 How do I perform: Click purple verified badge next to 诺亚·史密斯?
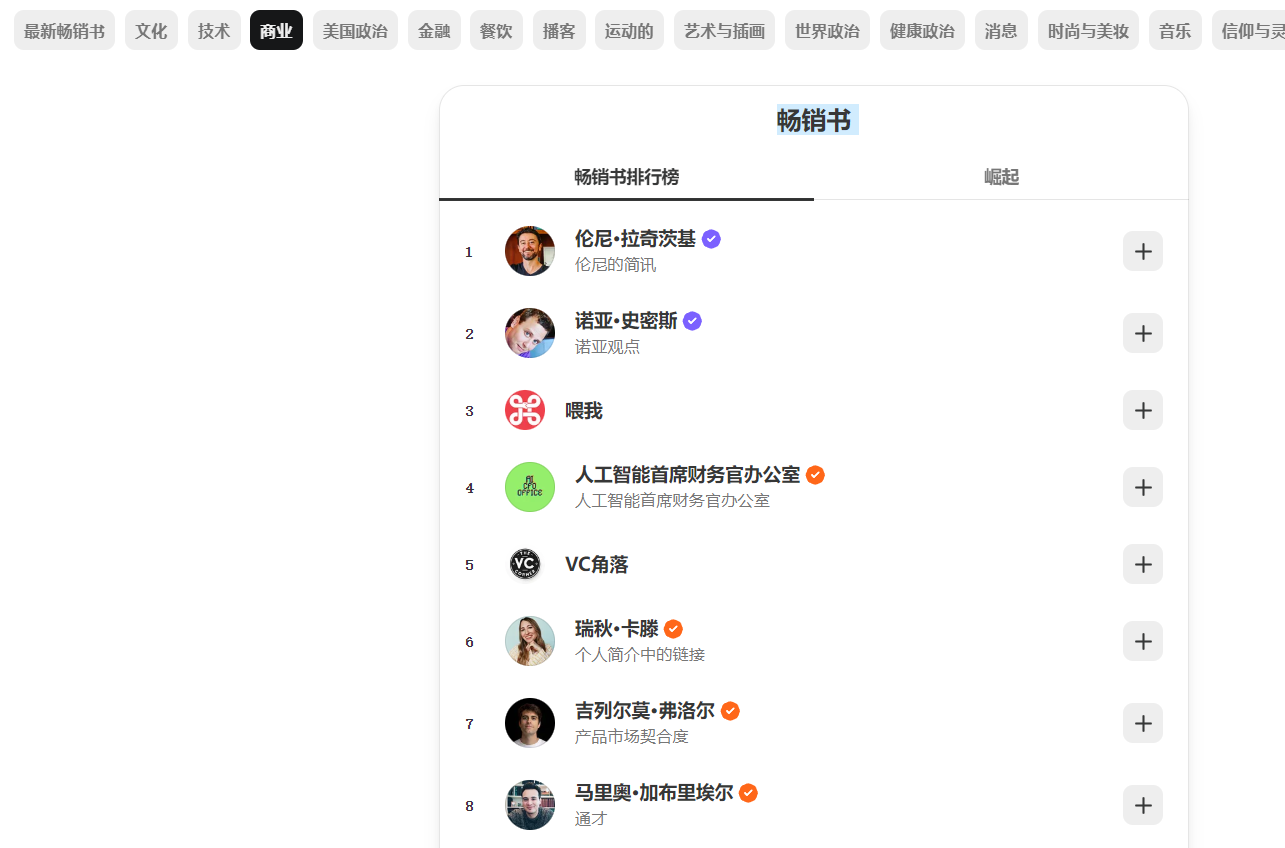[692, 321]
